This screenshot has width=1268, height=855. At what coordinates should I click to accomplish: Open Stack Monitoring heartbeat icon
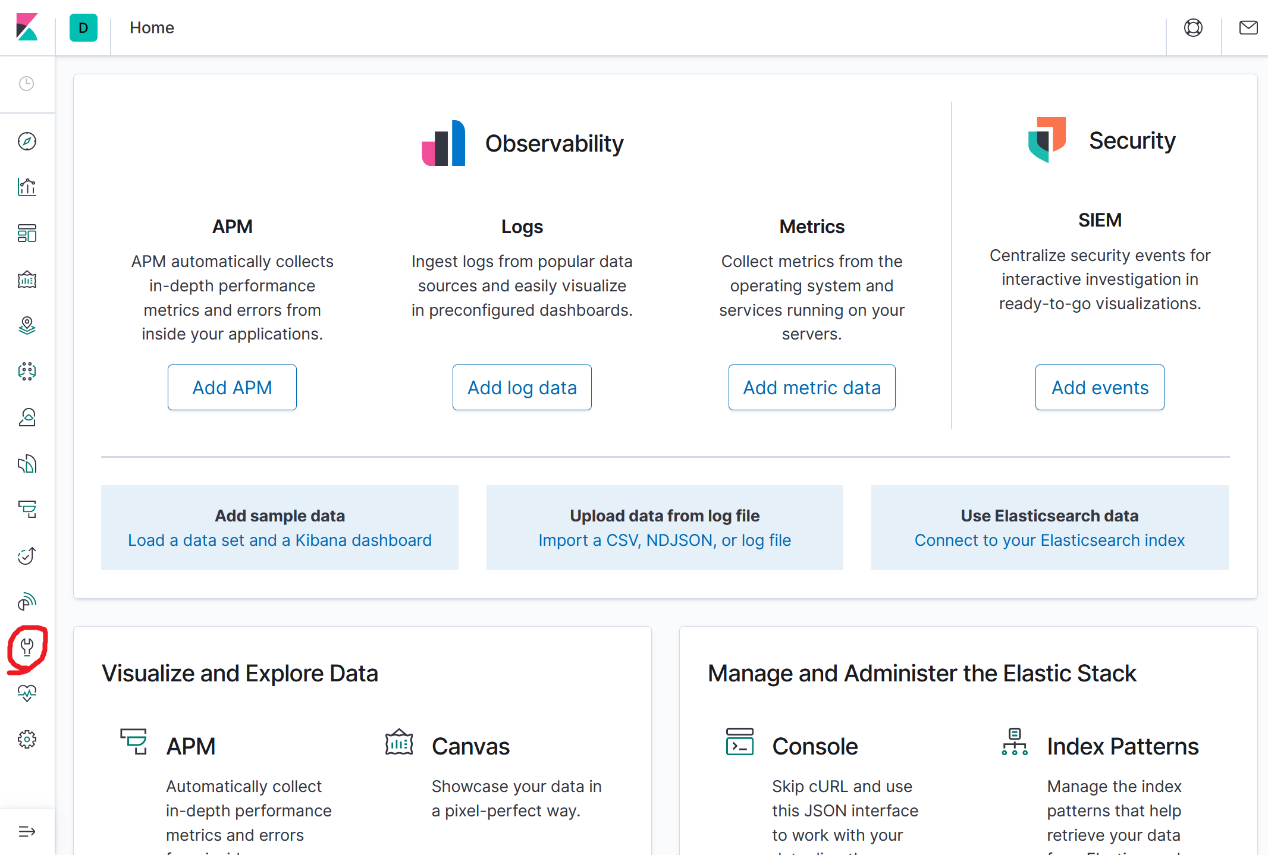click(27, 693)
